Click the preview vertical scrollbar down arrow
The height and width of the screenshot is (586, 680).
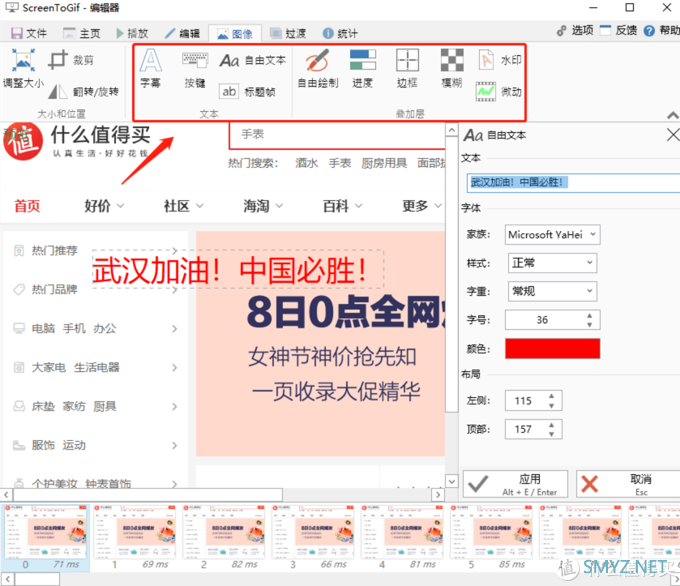451,481
